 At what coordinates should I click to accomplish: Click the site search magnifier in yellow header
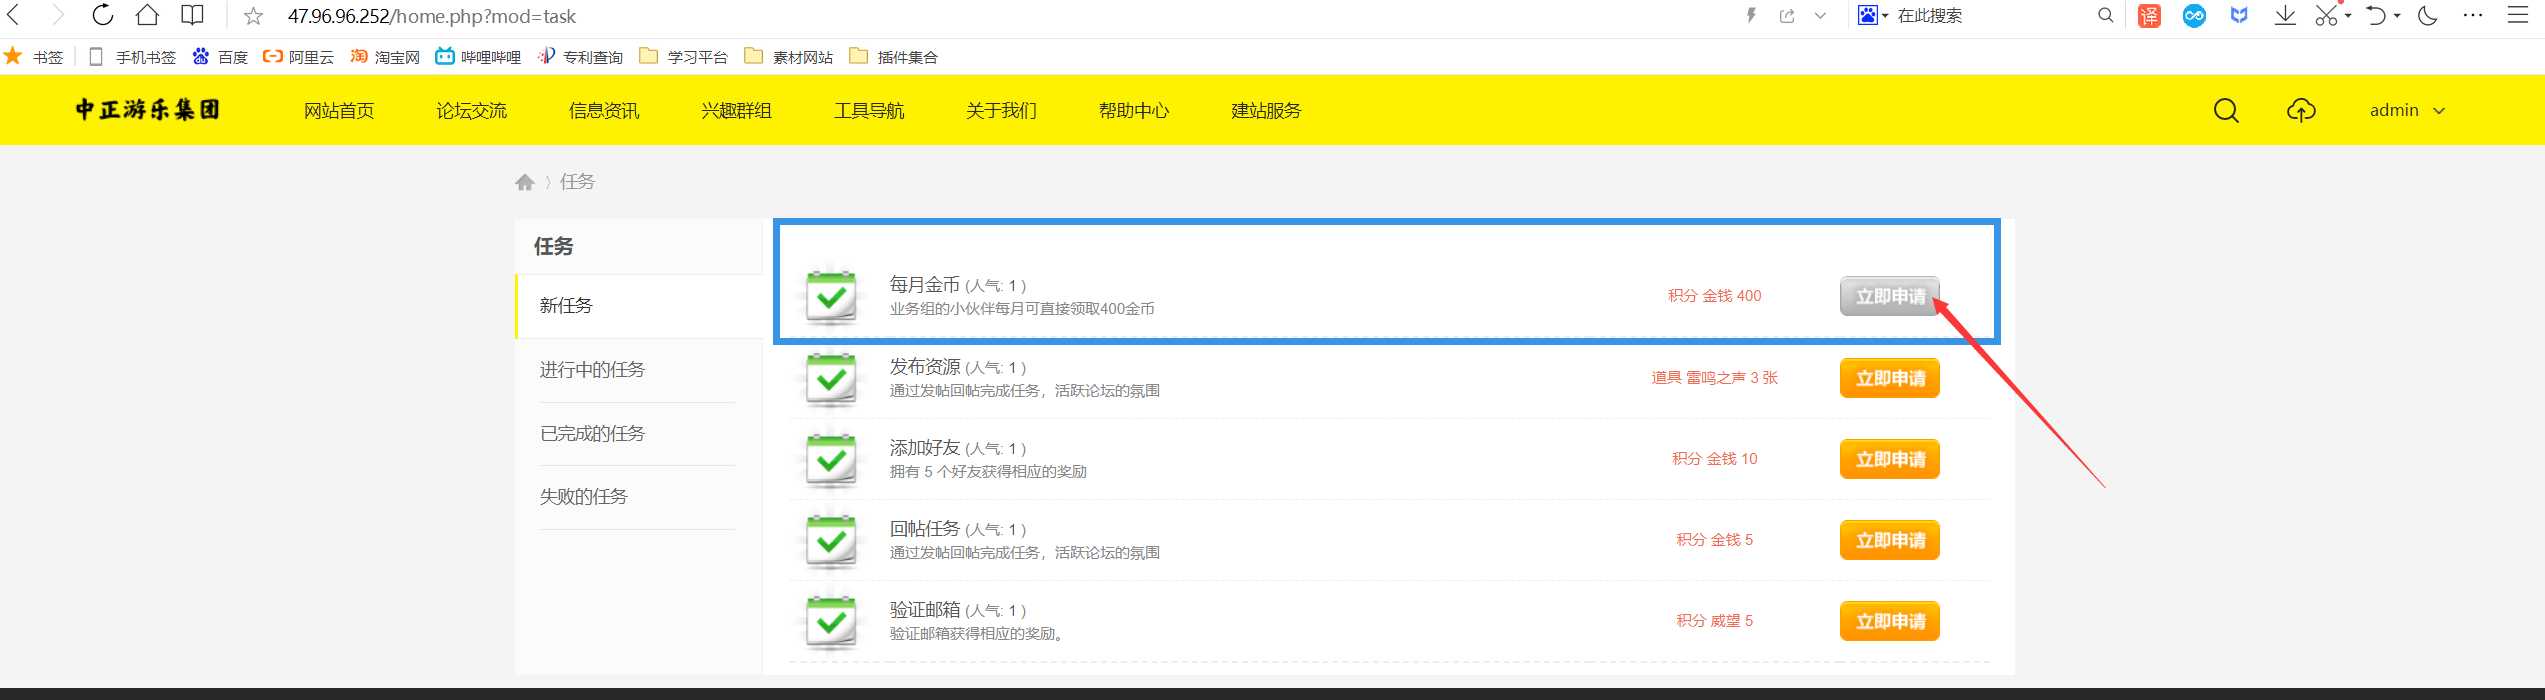point(2226,110)
